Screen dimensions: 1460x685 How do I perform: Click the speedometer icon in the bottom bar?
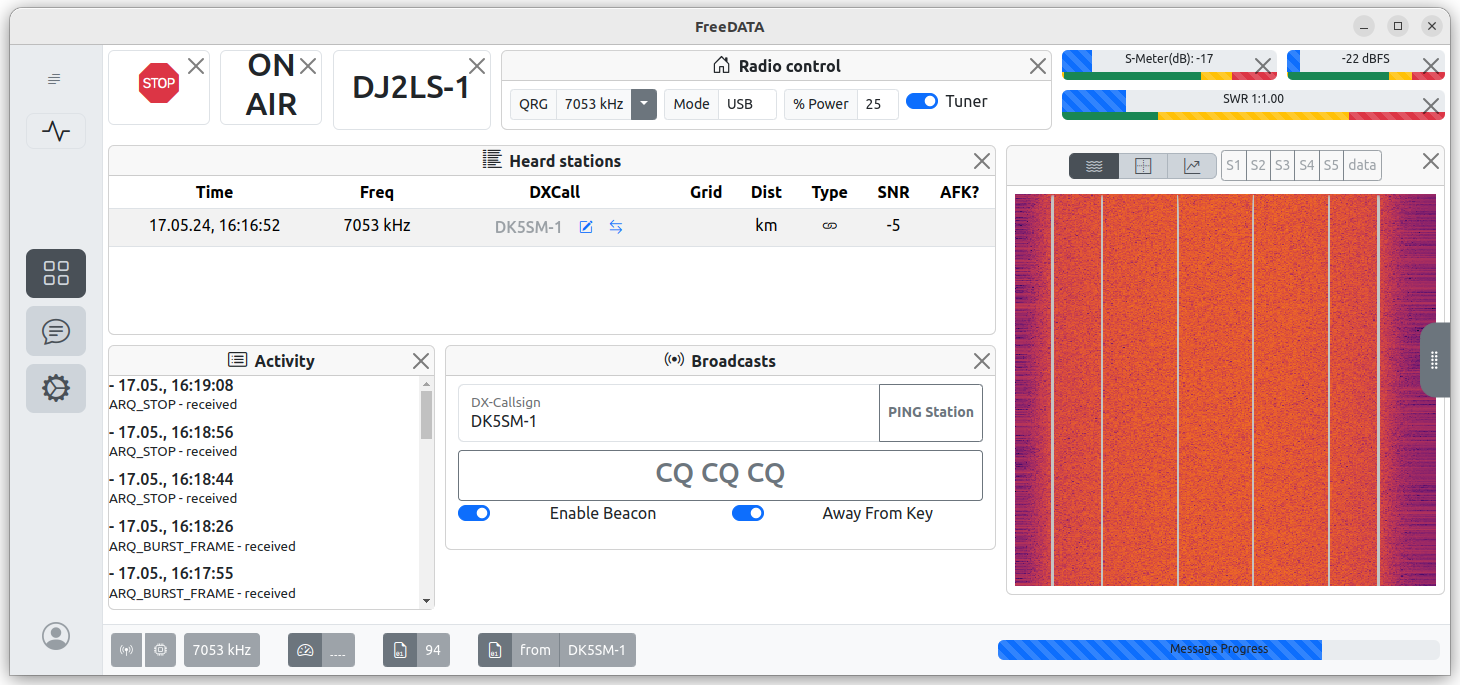pyautogui.click(x=304, y=650)
